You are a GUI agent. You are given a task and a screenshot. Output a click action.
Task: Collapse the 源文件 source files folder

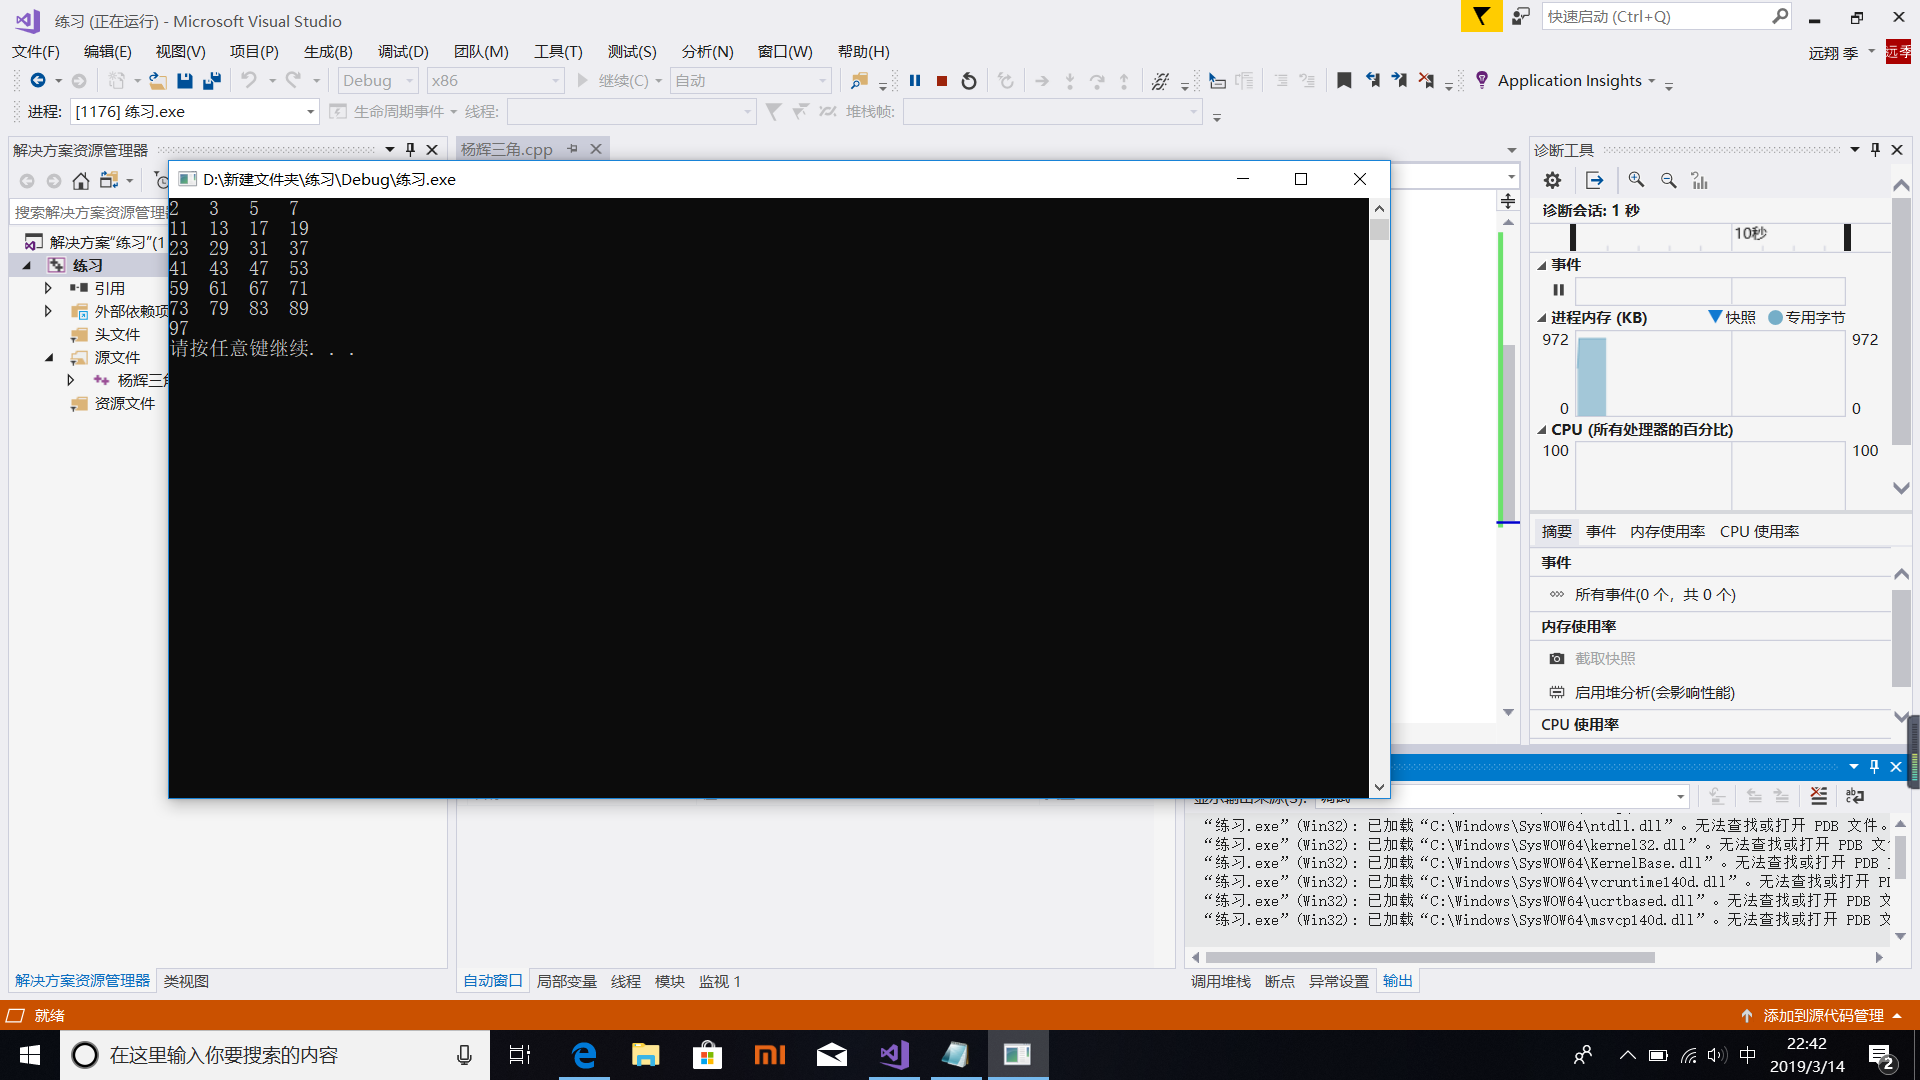(x=48, y=357)
